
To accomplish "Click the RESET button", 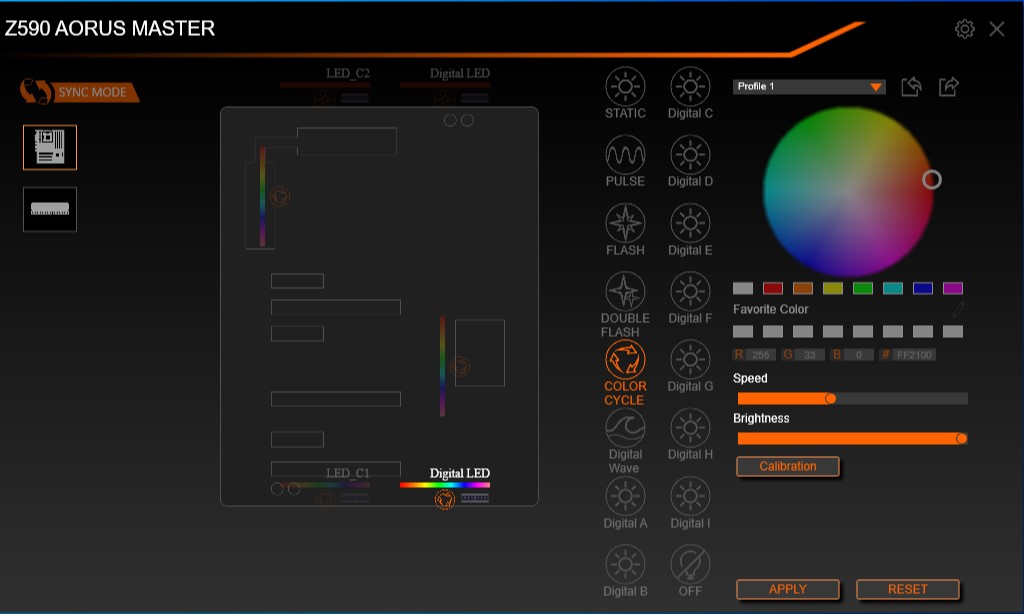I will point(908,589).
